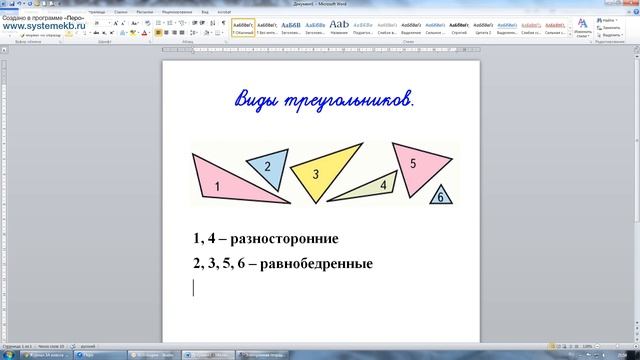
Task: Sort the selected text
Action: point(213,23)
